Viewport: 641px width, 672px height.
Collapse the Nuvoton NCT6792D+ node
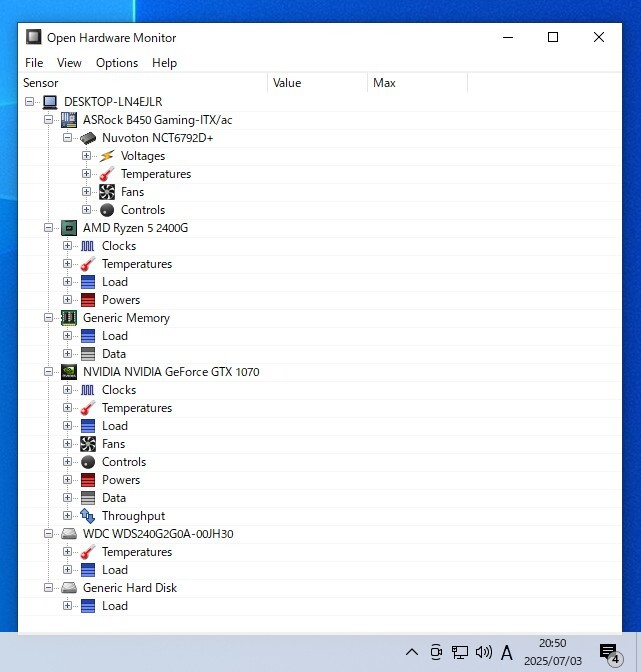[x=67, y=138]
